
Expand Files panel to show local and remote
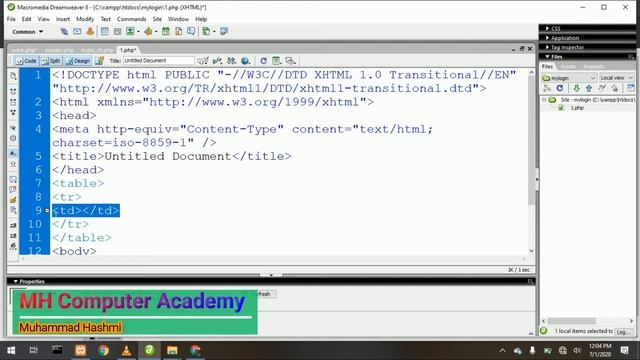pyautogui.click(x=631, y=88)
